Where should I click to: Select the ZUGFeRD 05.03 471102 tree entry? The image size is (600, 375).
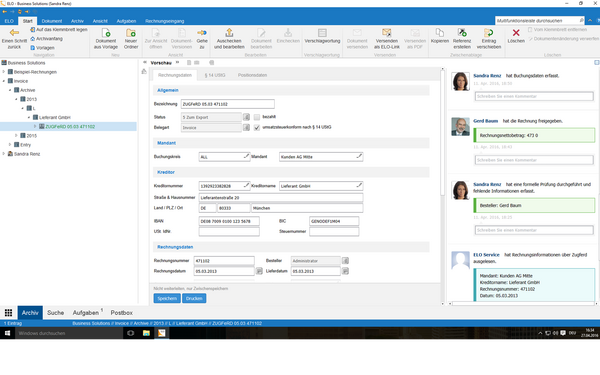point(70,126)
